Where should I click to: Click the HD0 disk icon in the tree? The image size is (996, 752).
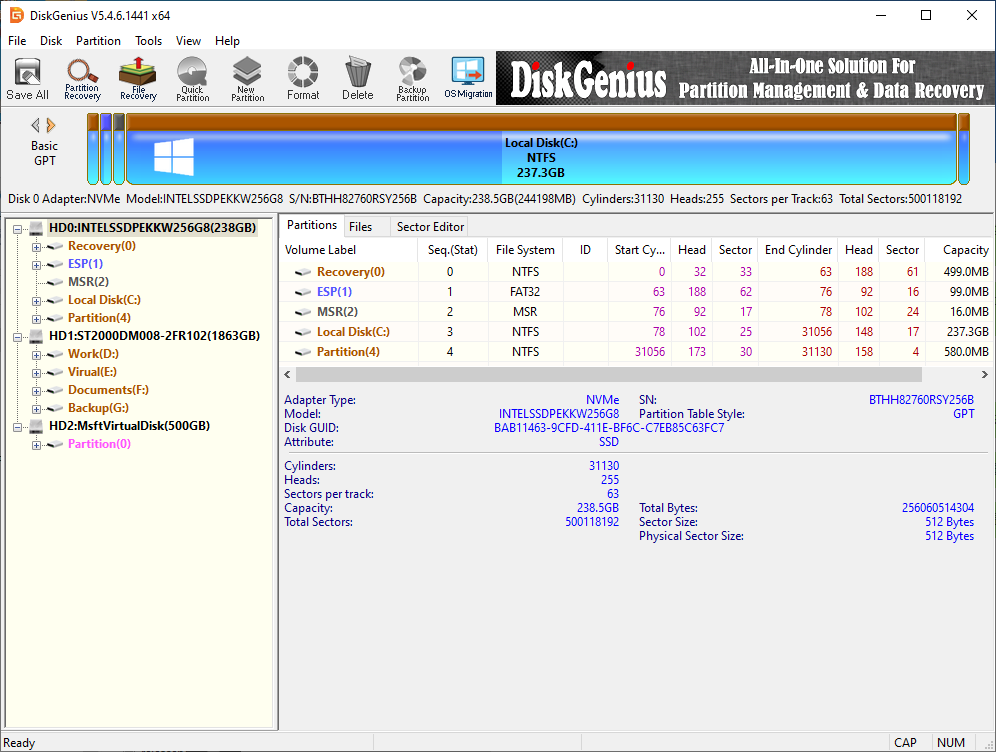[36, 228]
